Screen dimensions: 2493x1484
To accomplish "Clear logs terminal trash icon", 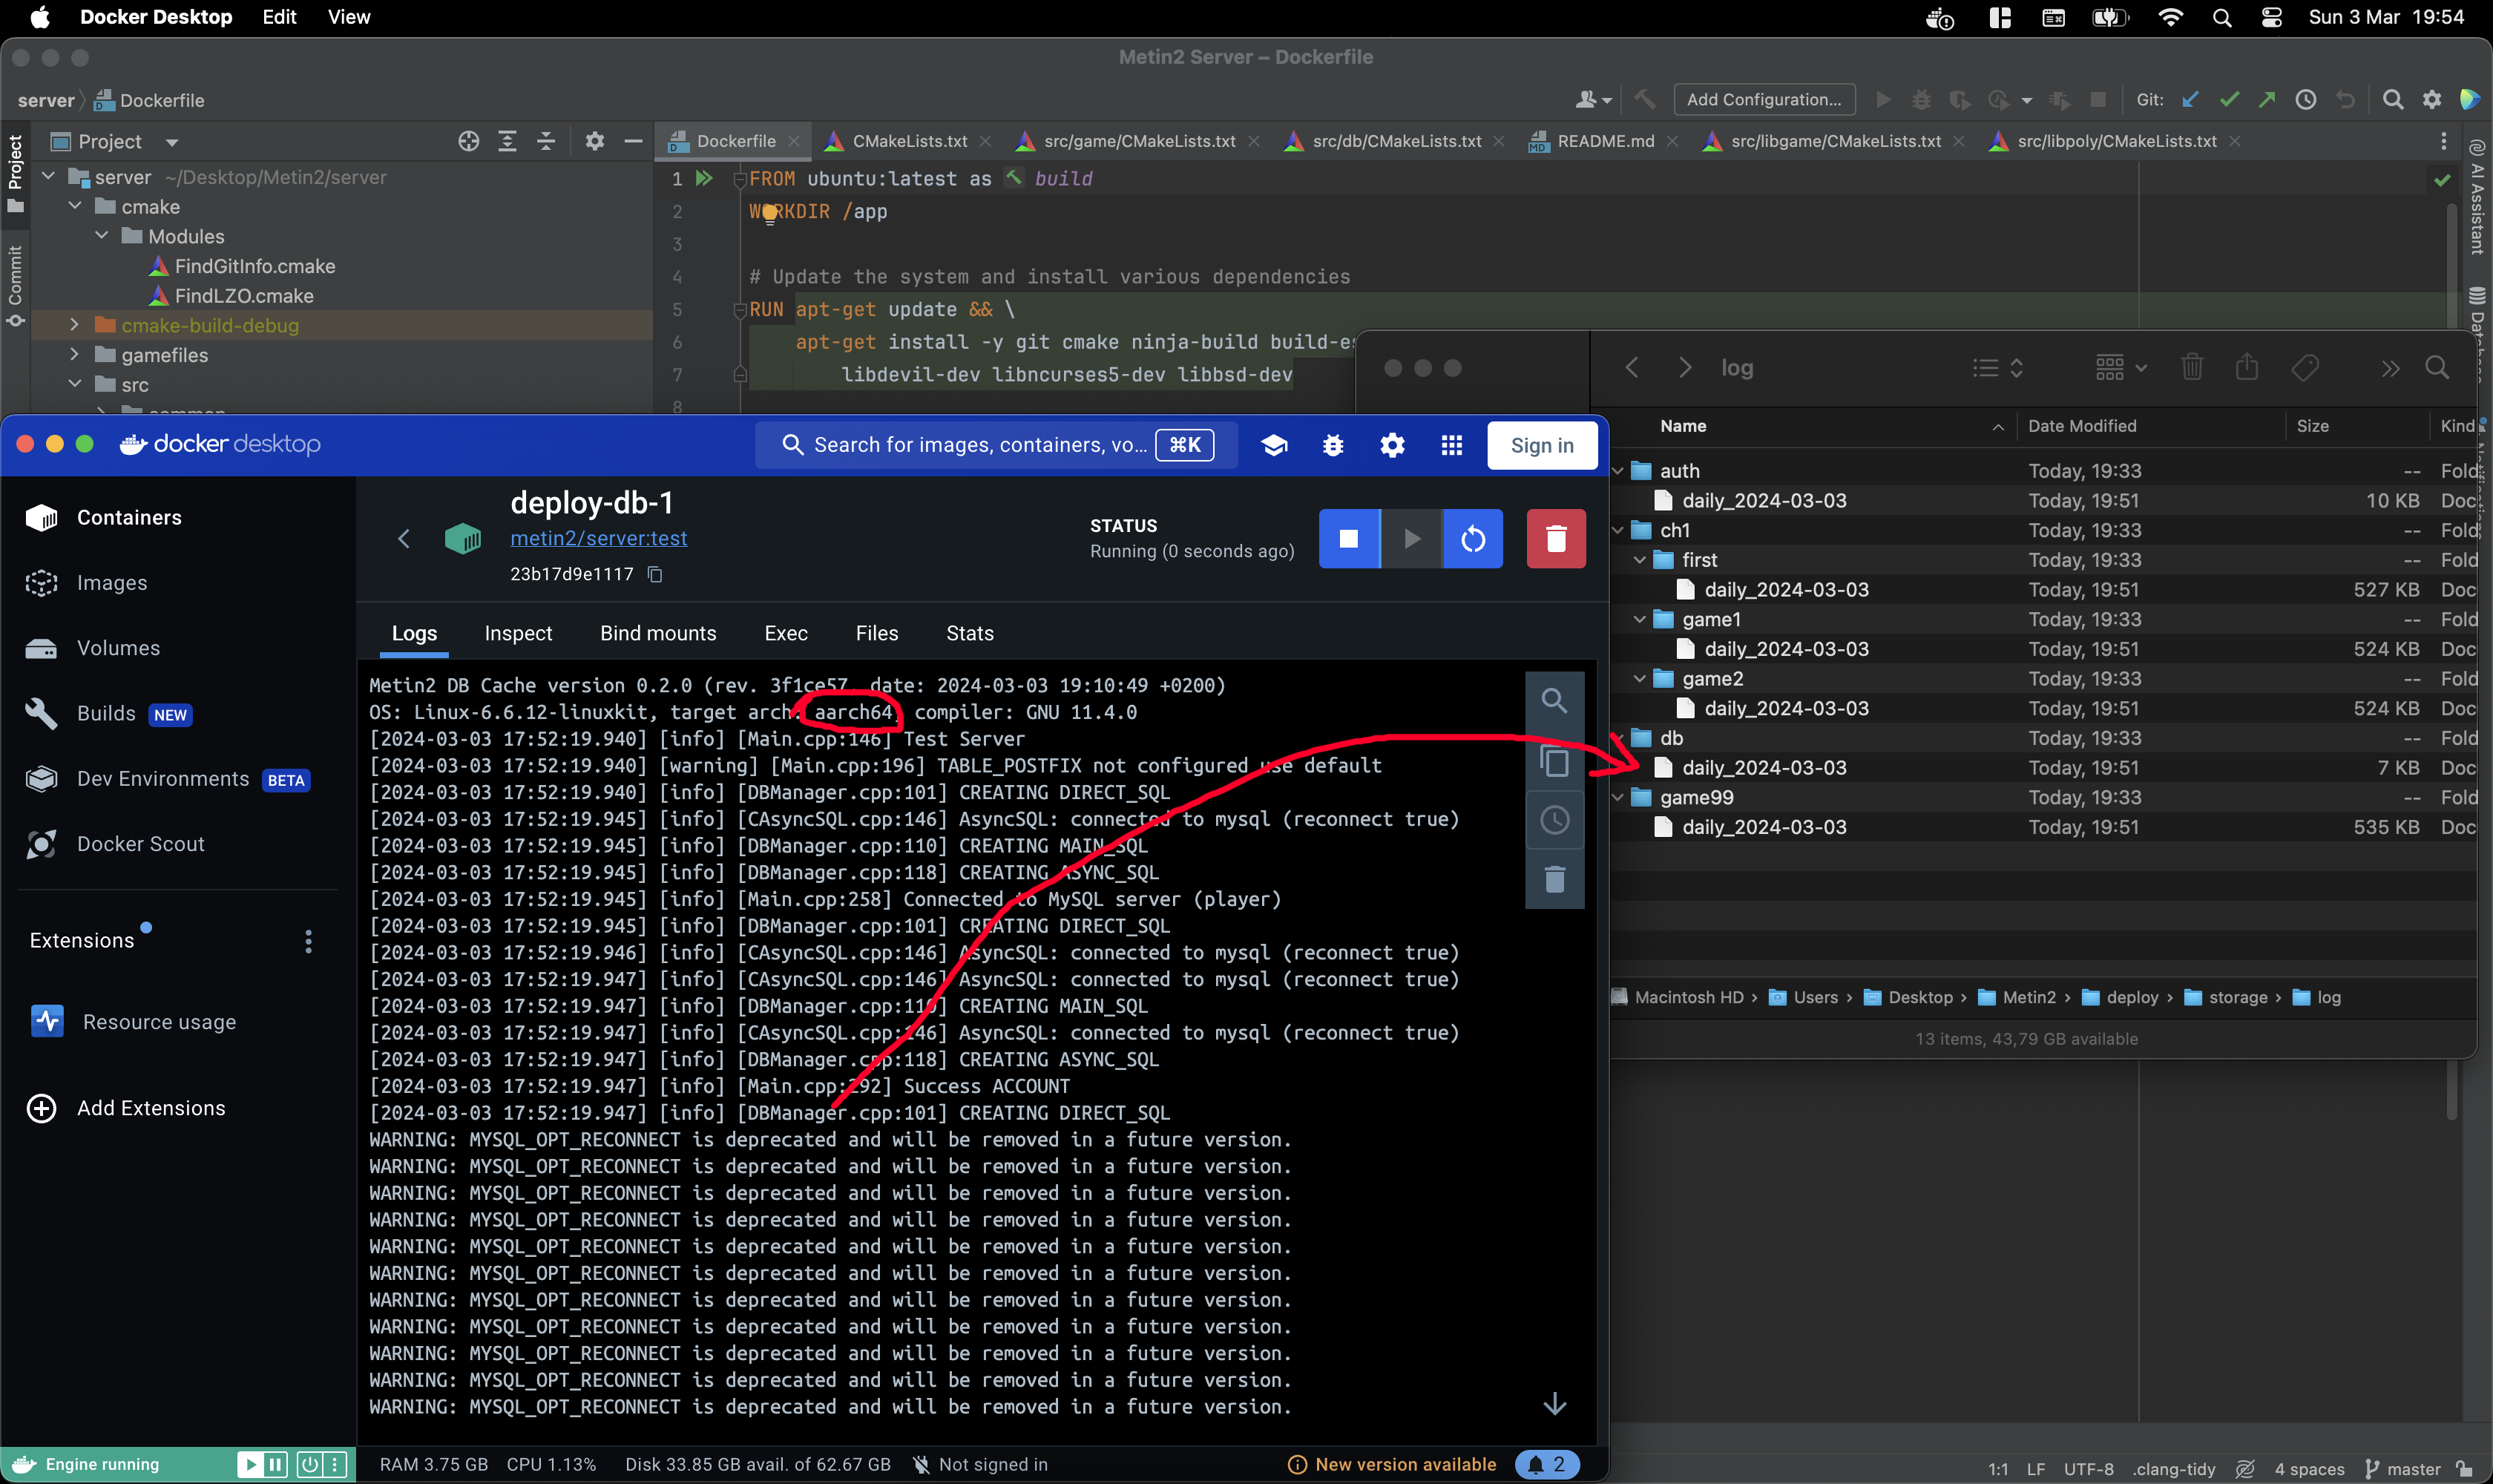I will [1554, 879].
